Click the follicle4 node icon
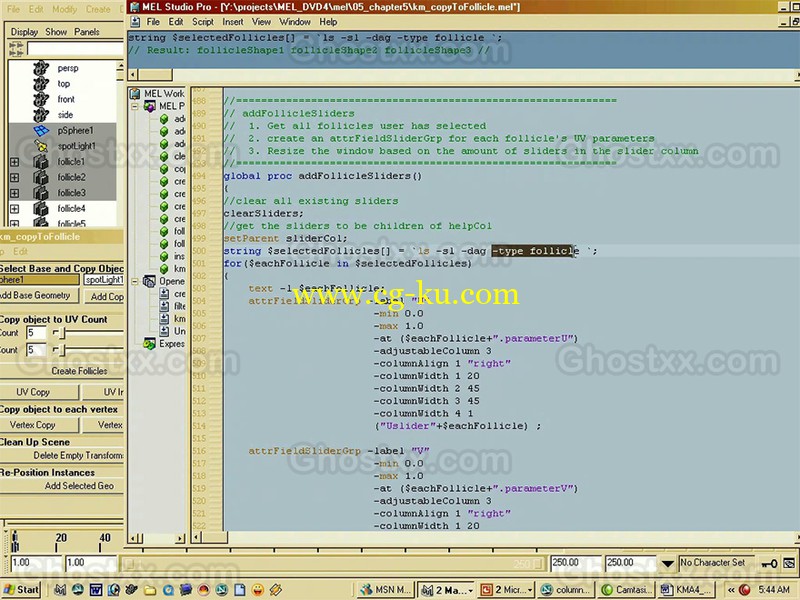This screenshot has width=800, height=600. click(41, 209)
